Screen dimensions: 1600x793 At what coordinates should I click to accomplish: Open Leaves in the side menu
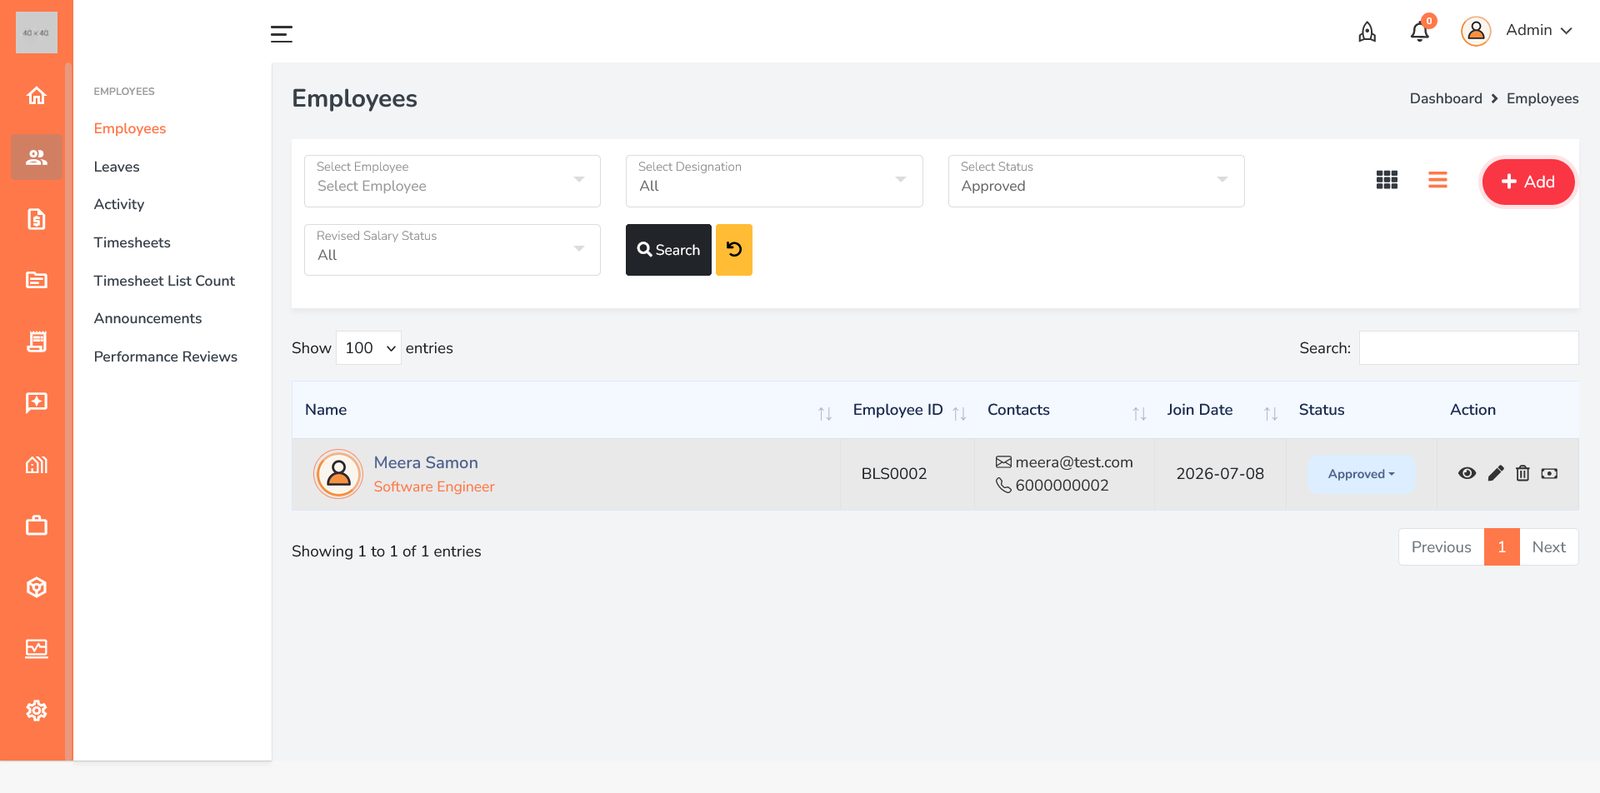pyautogui.click(x=117, y=167)
